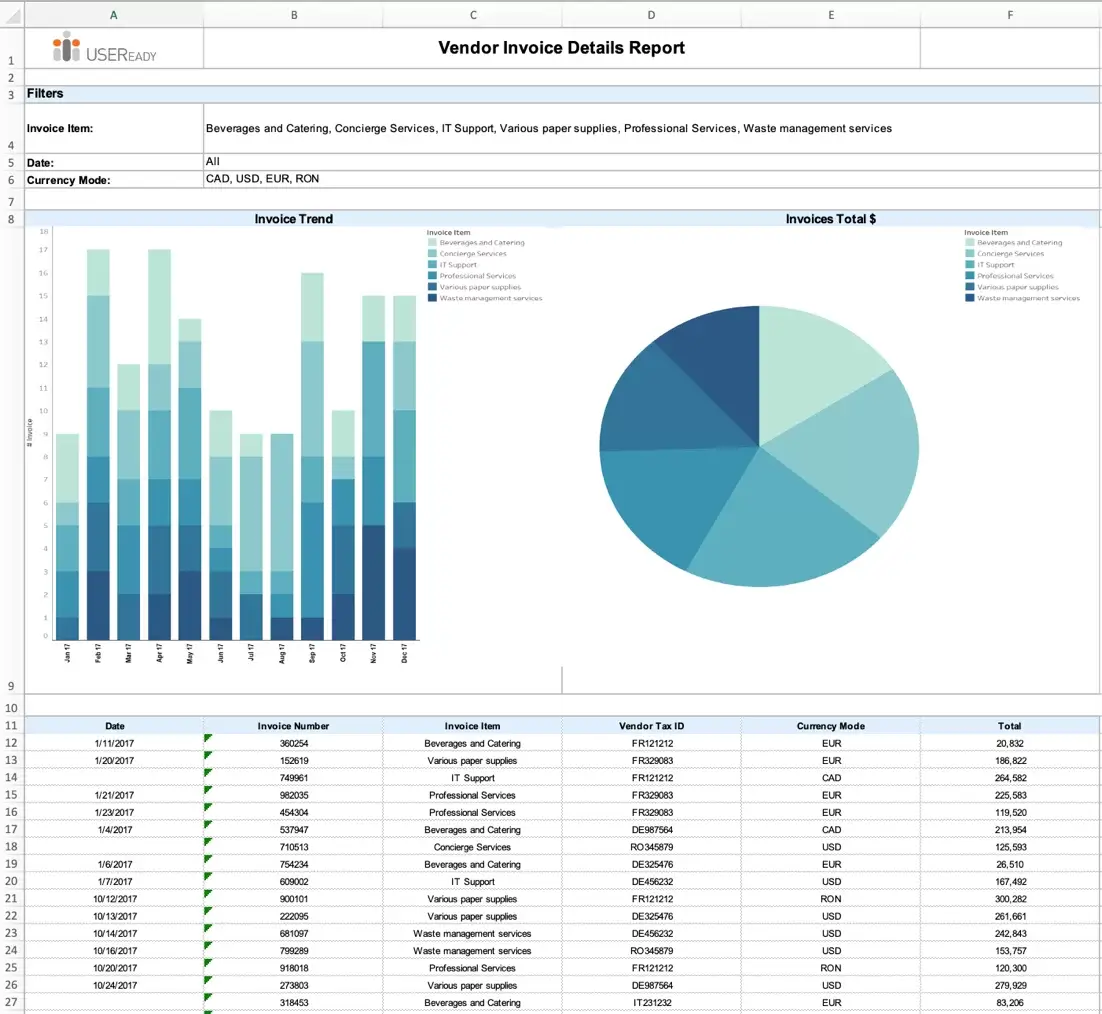Select column A header
1102x1014 pixels.
click(114, 15)
